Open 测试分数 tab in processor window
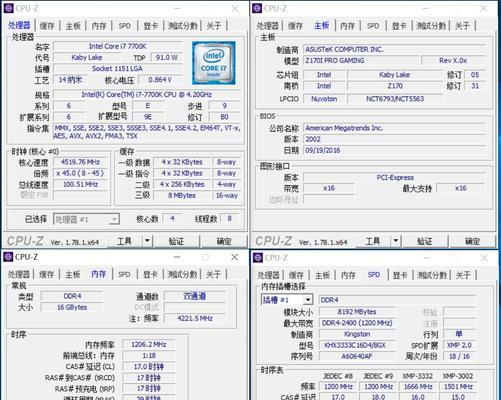 (183, 26)
